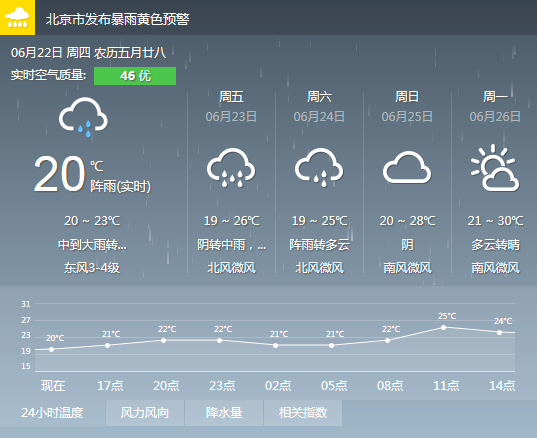The height and width of the screenshot is (438, 537).
Task: Select the 周五 day heading
Action: click(231, 97)
